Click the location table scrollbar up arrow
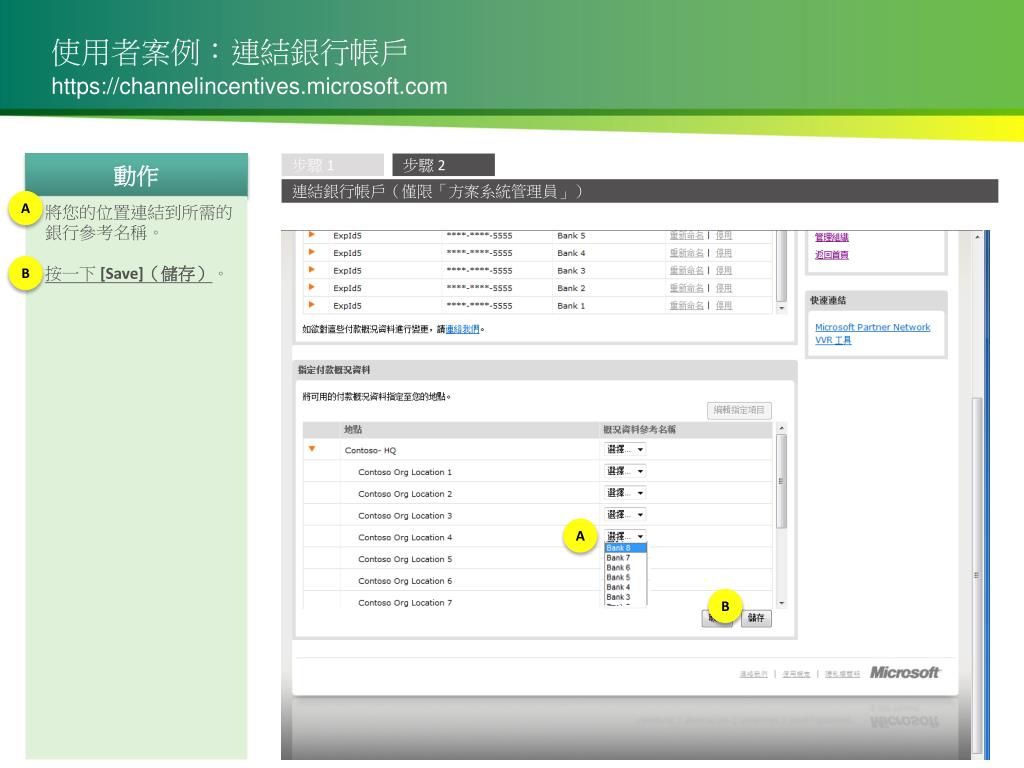The width and height of the screenshot is (1024, 768). tap(781, 428)
